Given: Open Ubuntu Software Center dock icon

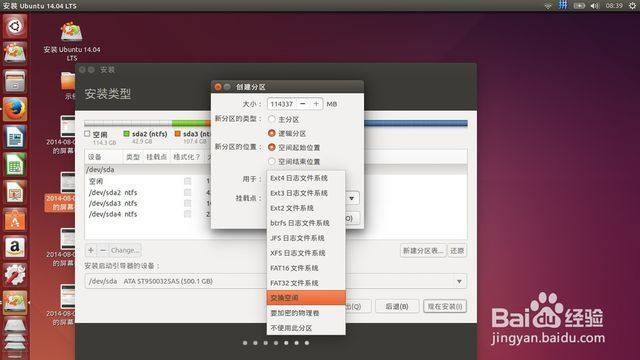Looking at the screenshot, I should pyautogui.click(x=15, y=220).
